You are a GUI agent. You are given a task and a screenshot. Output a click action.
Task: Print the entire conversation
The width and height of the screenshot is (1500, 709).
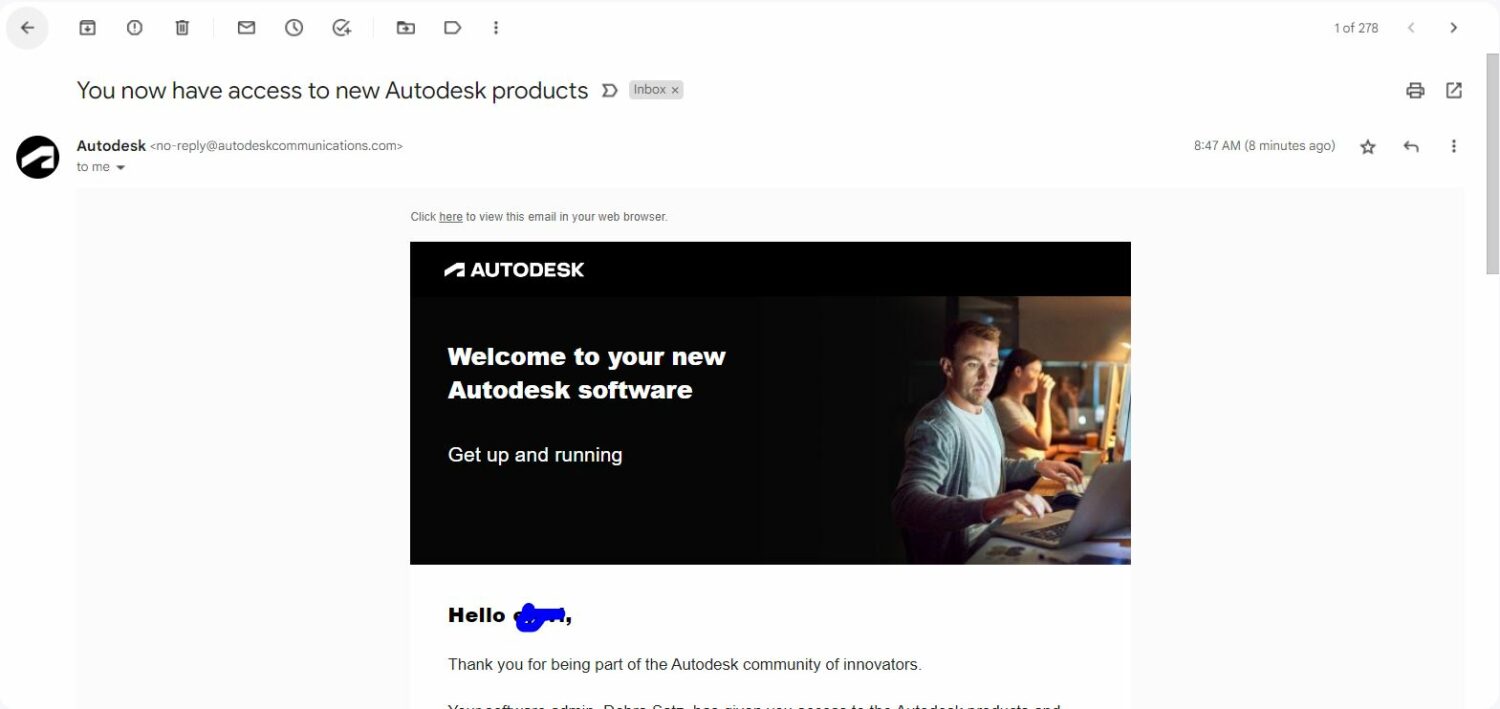click(x=1415, y=91)
